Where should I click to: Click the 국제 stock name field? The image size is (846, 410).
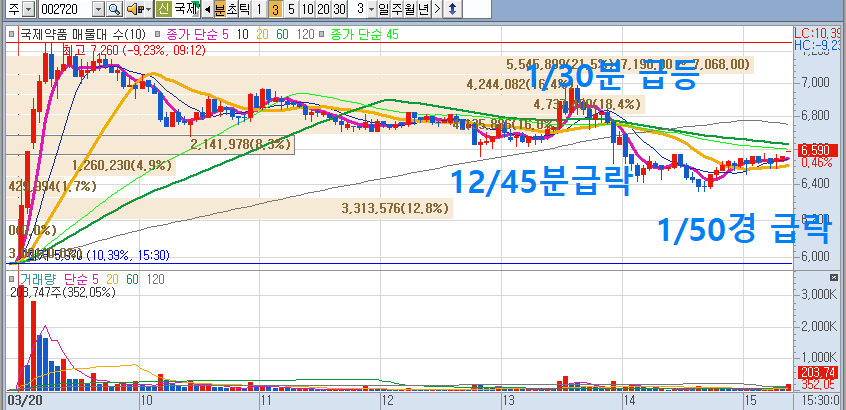[x=186, y=9]
